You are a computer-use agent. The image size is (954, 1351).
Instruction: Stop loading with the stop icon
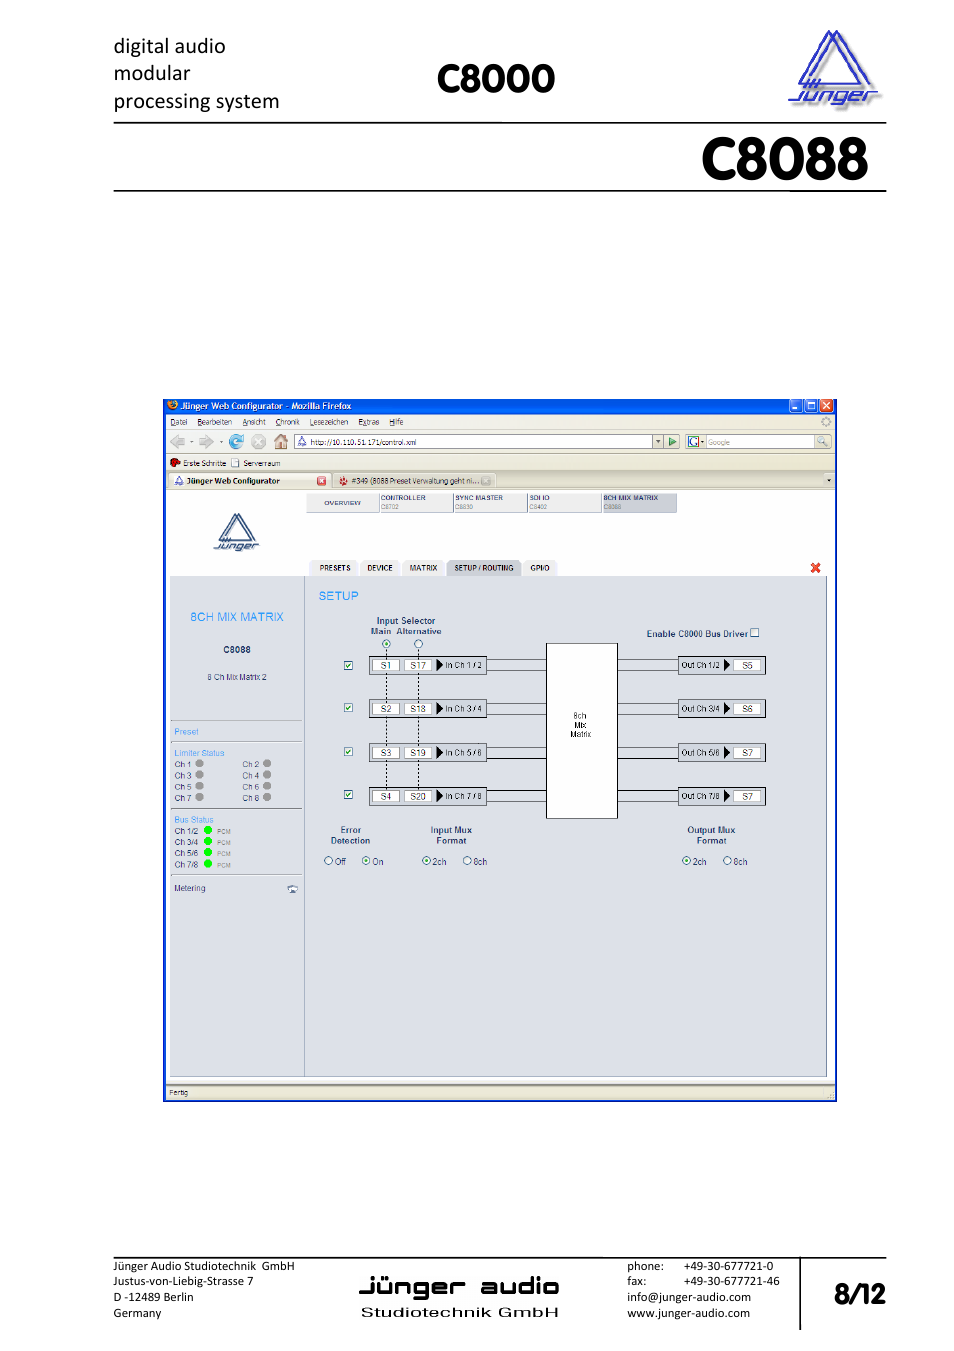258,441
